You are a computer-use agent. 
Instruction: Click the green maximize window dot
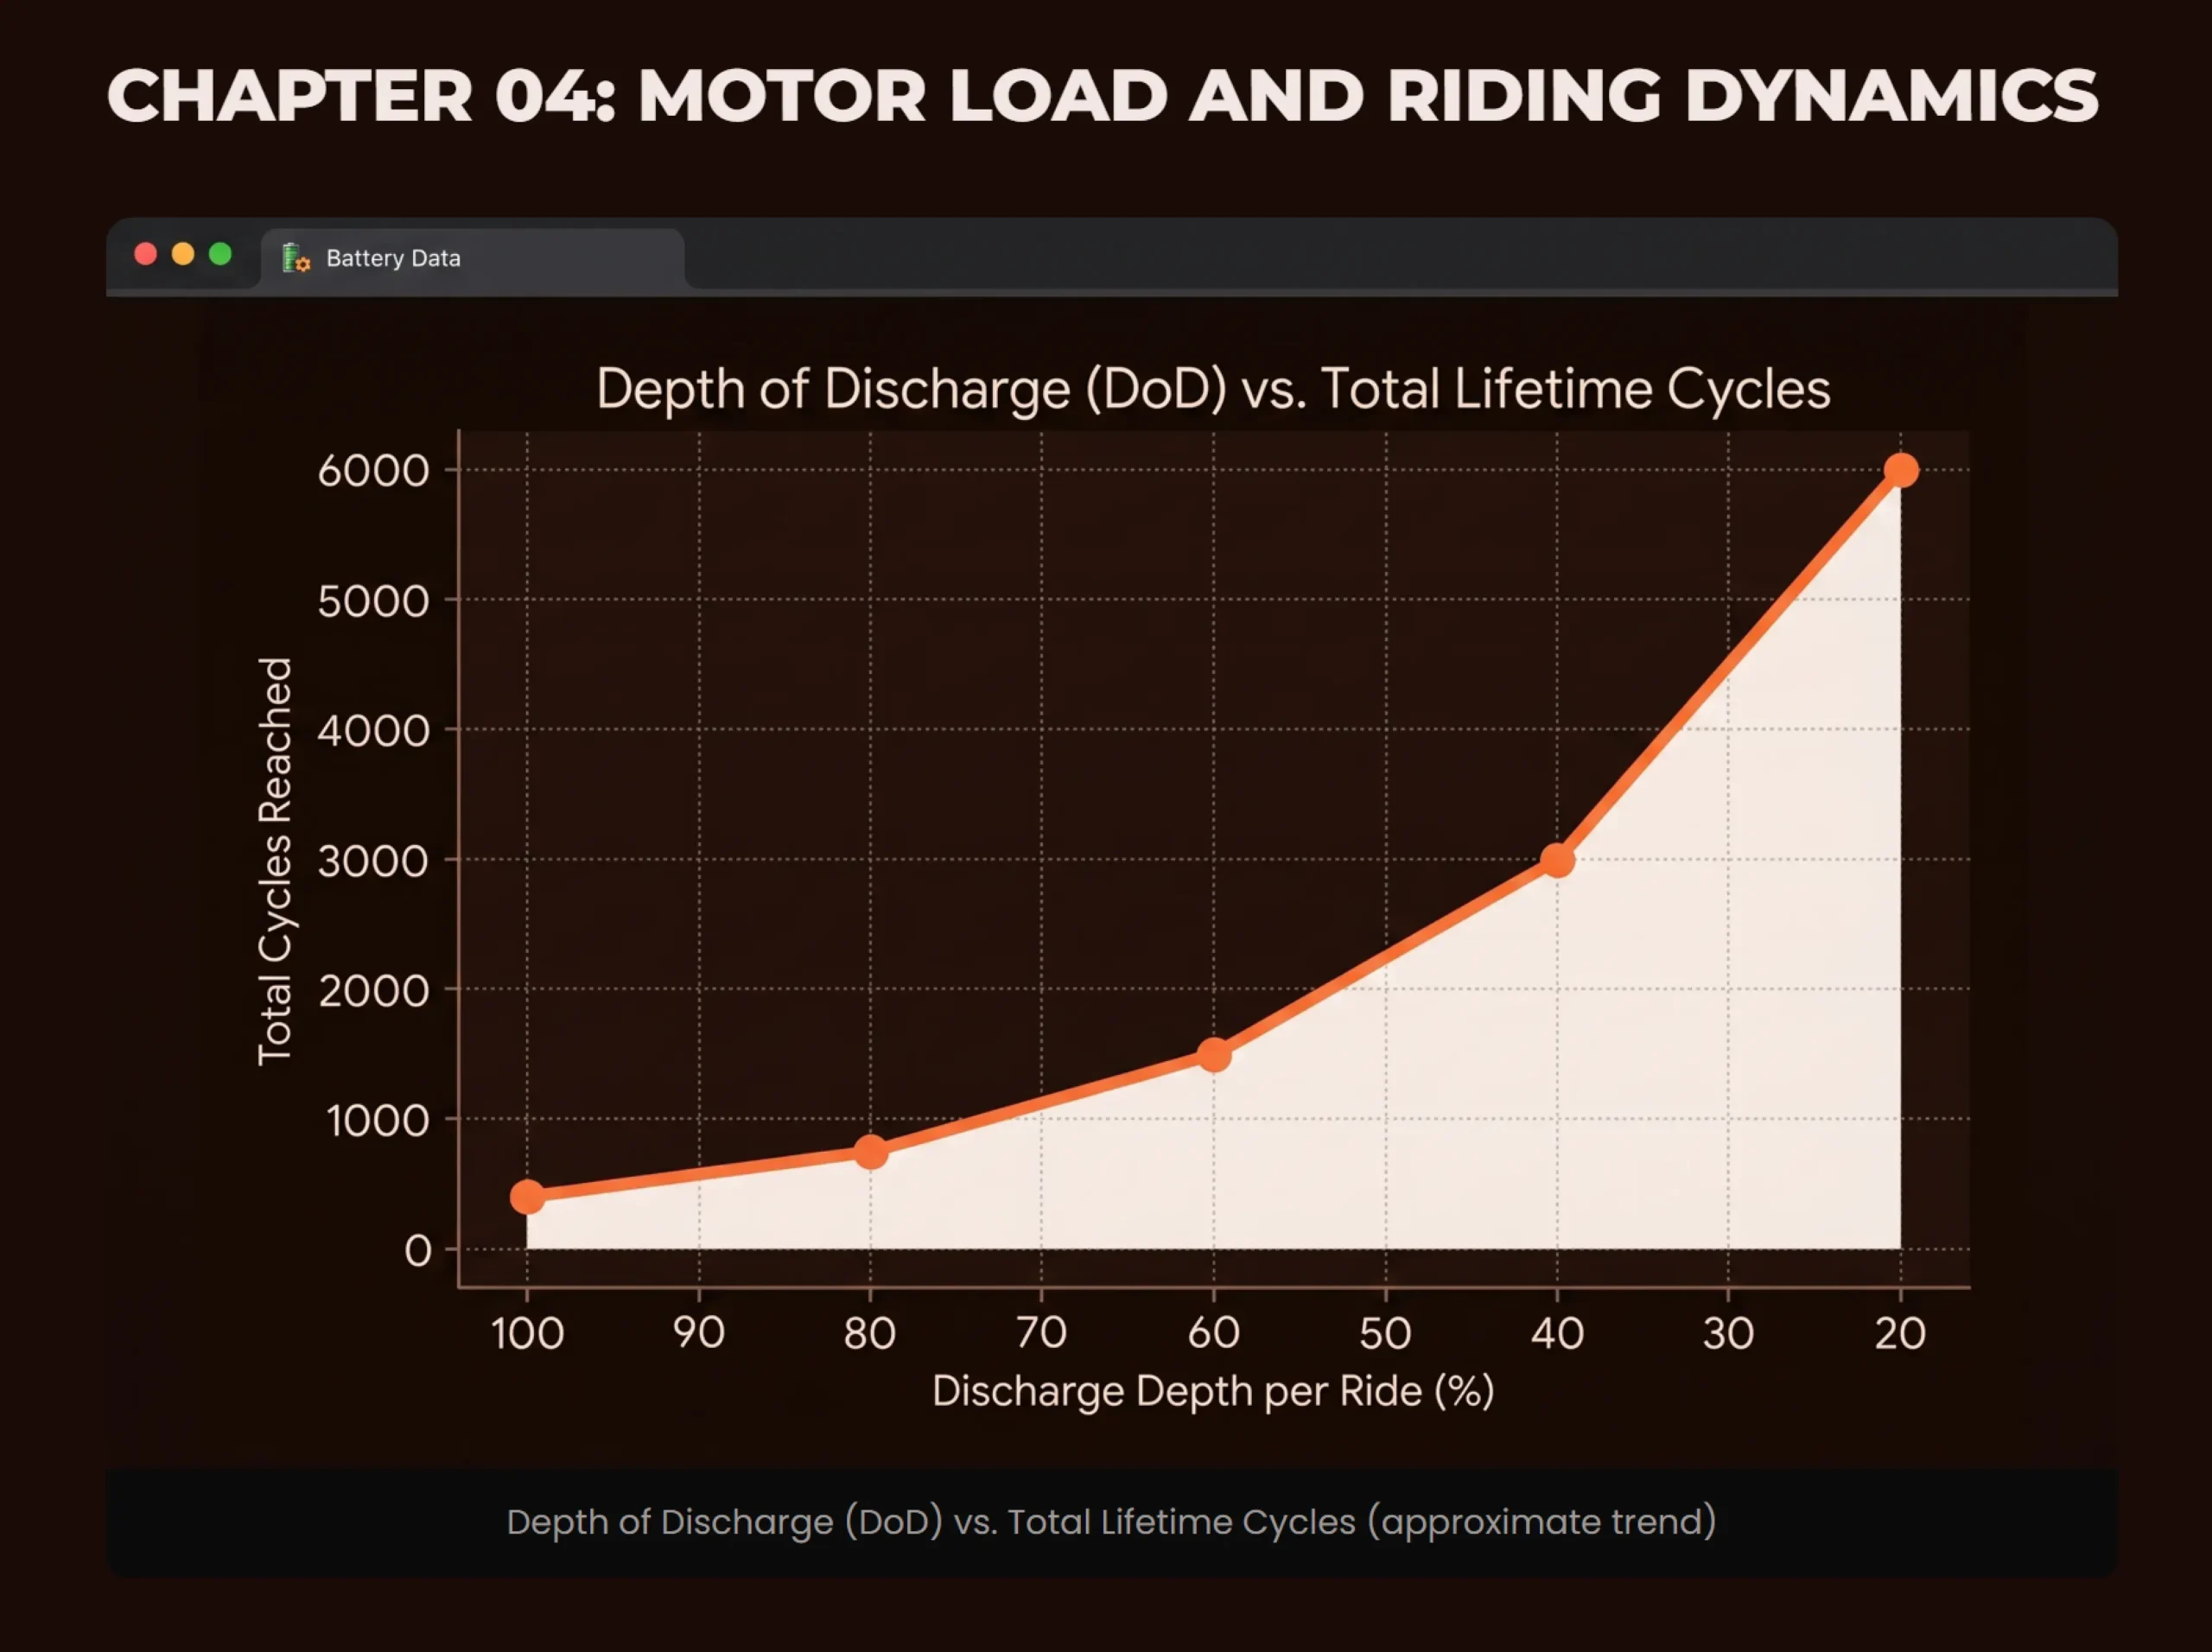(220, 254)
